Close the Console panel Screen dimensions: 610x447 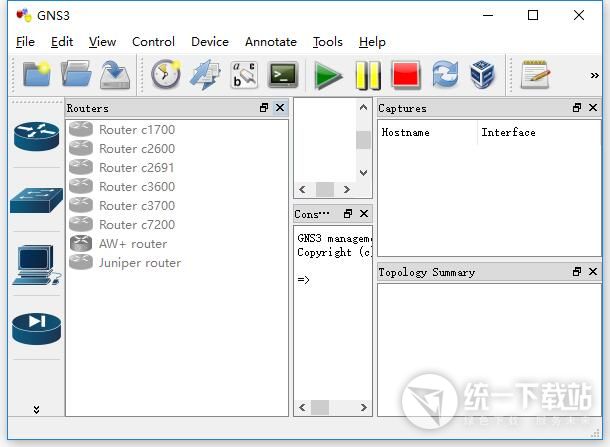[364, 214]
